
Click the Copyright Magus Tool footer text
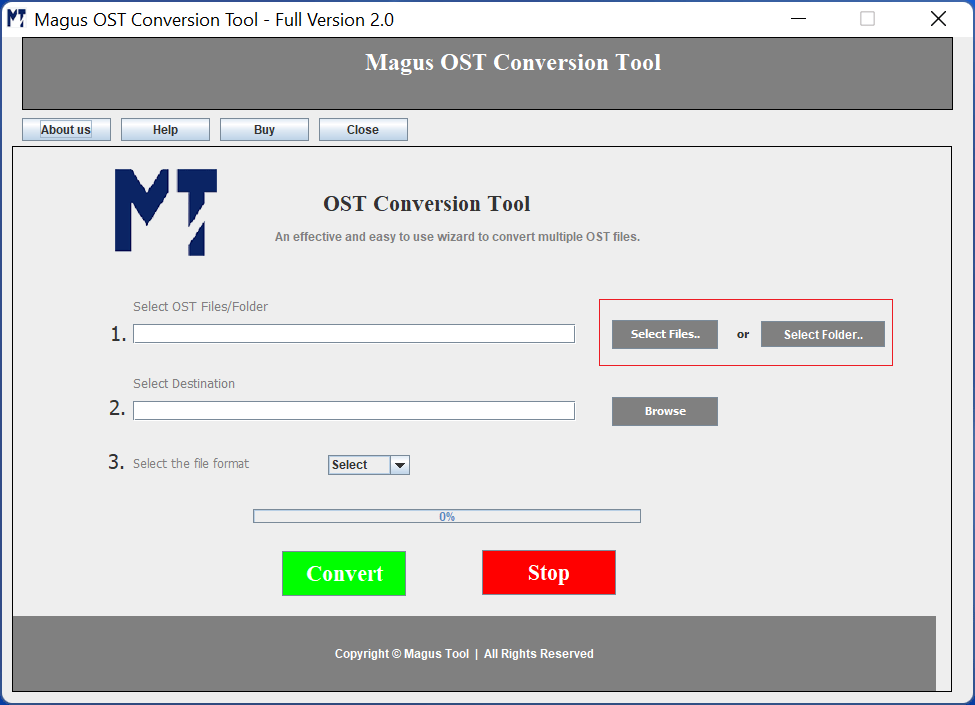464,654
